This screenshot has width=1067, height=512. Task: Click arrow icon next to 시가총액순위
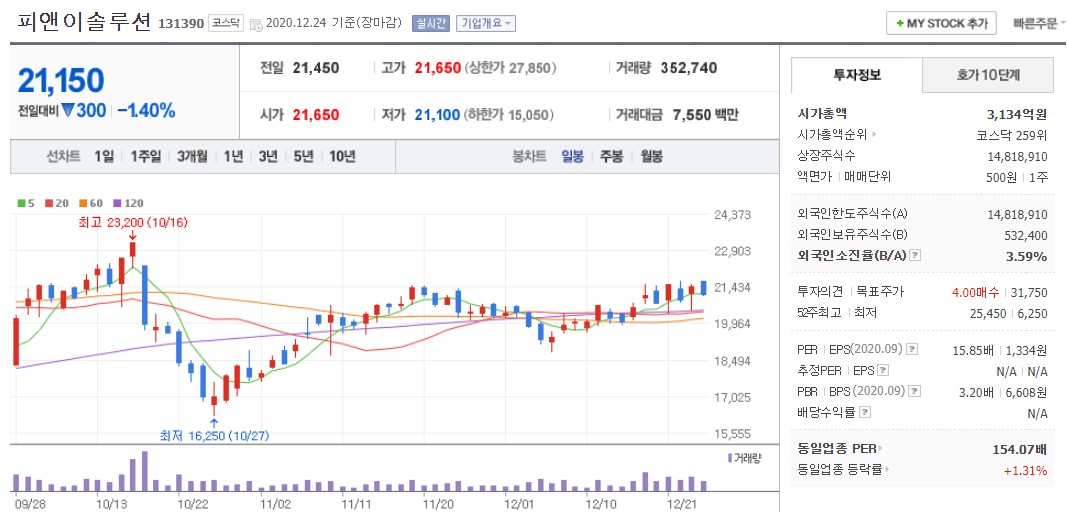pyautogui.click(x=875, y=135)
